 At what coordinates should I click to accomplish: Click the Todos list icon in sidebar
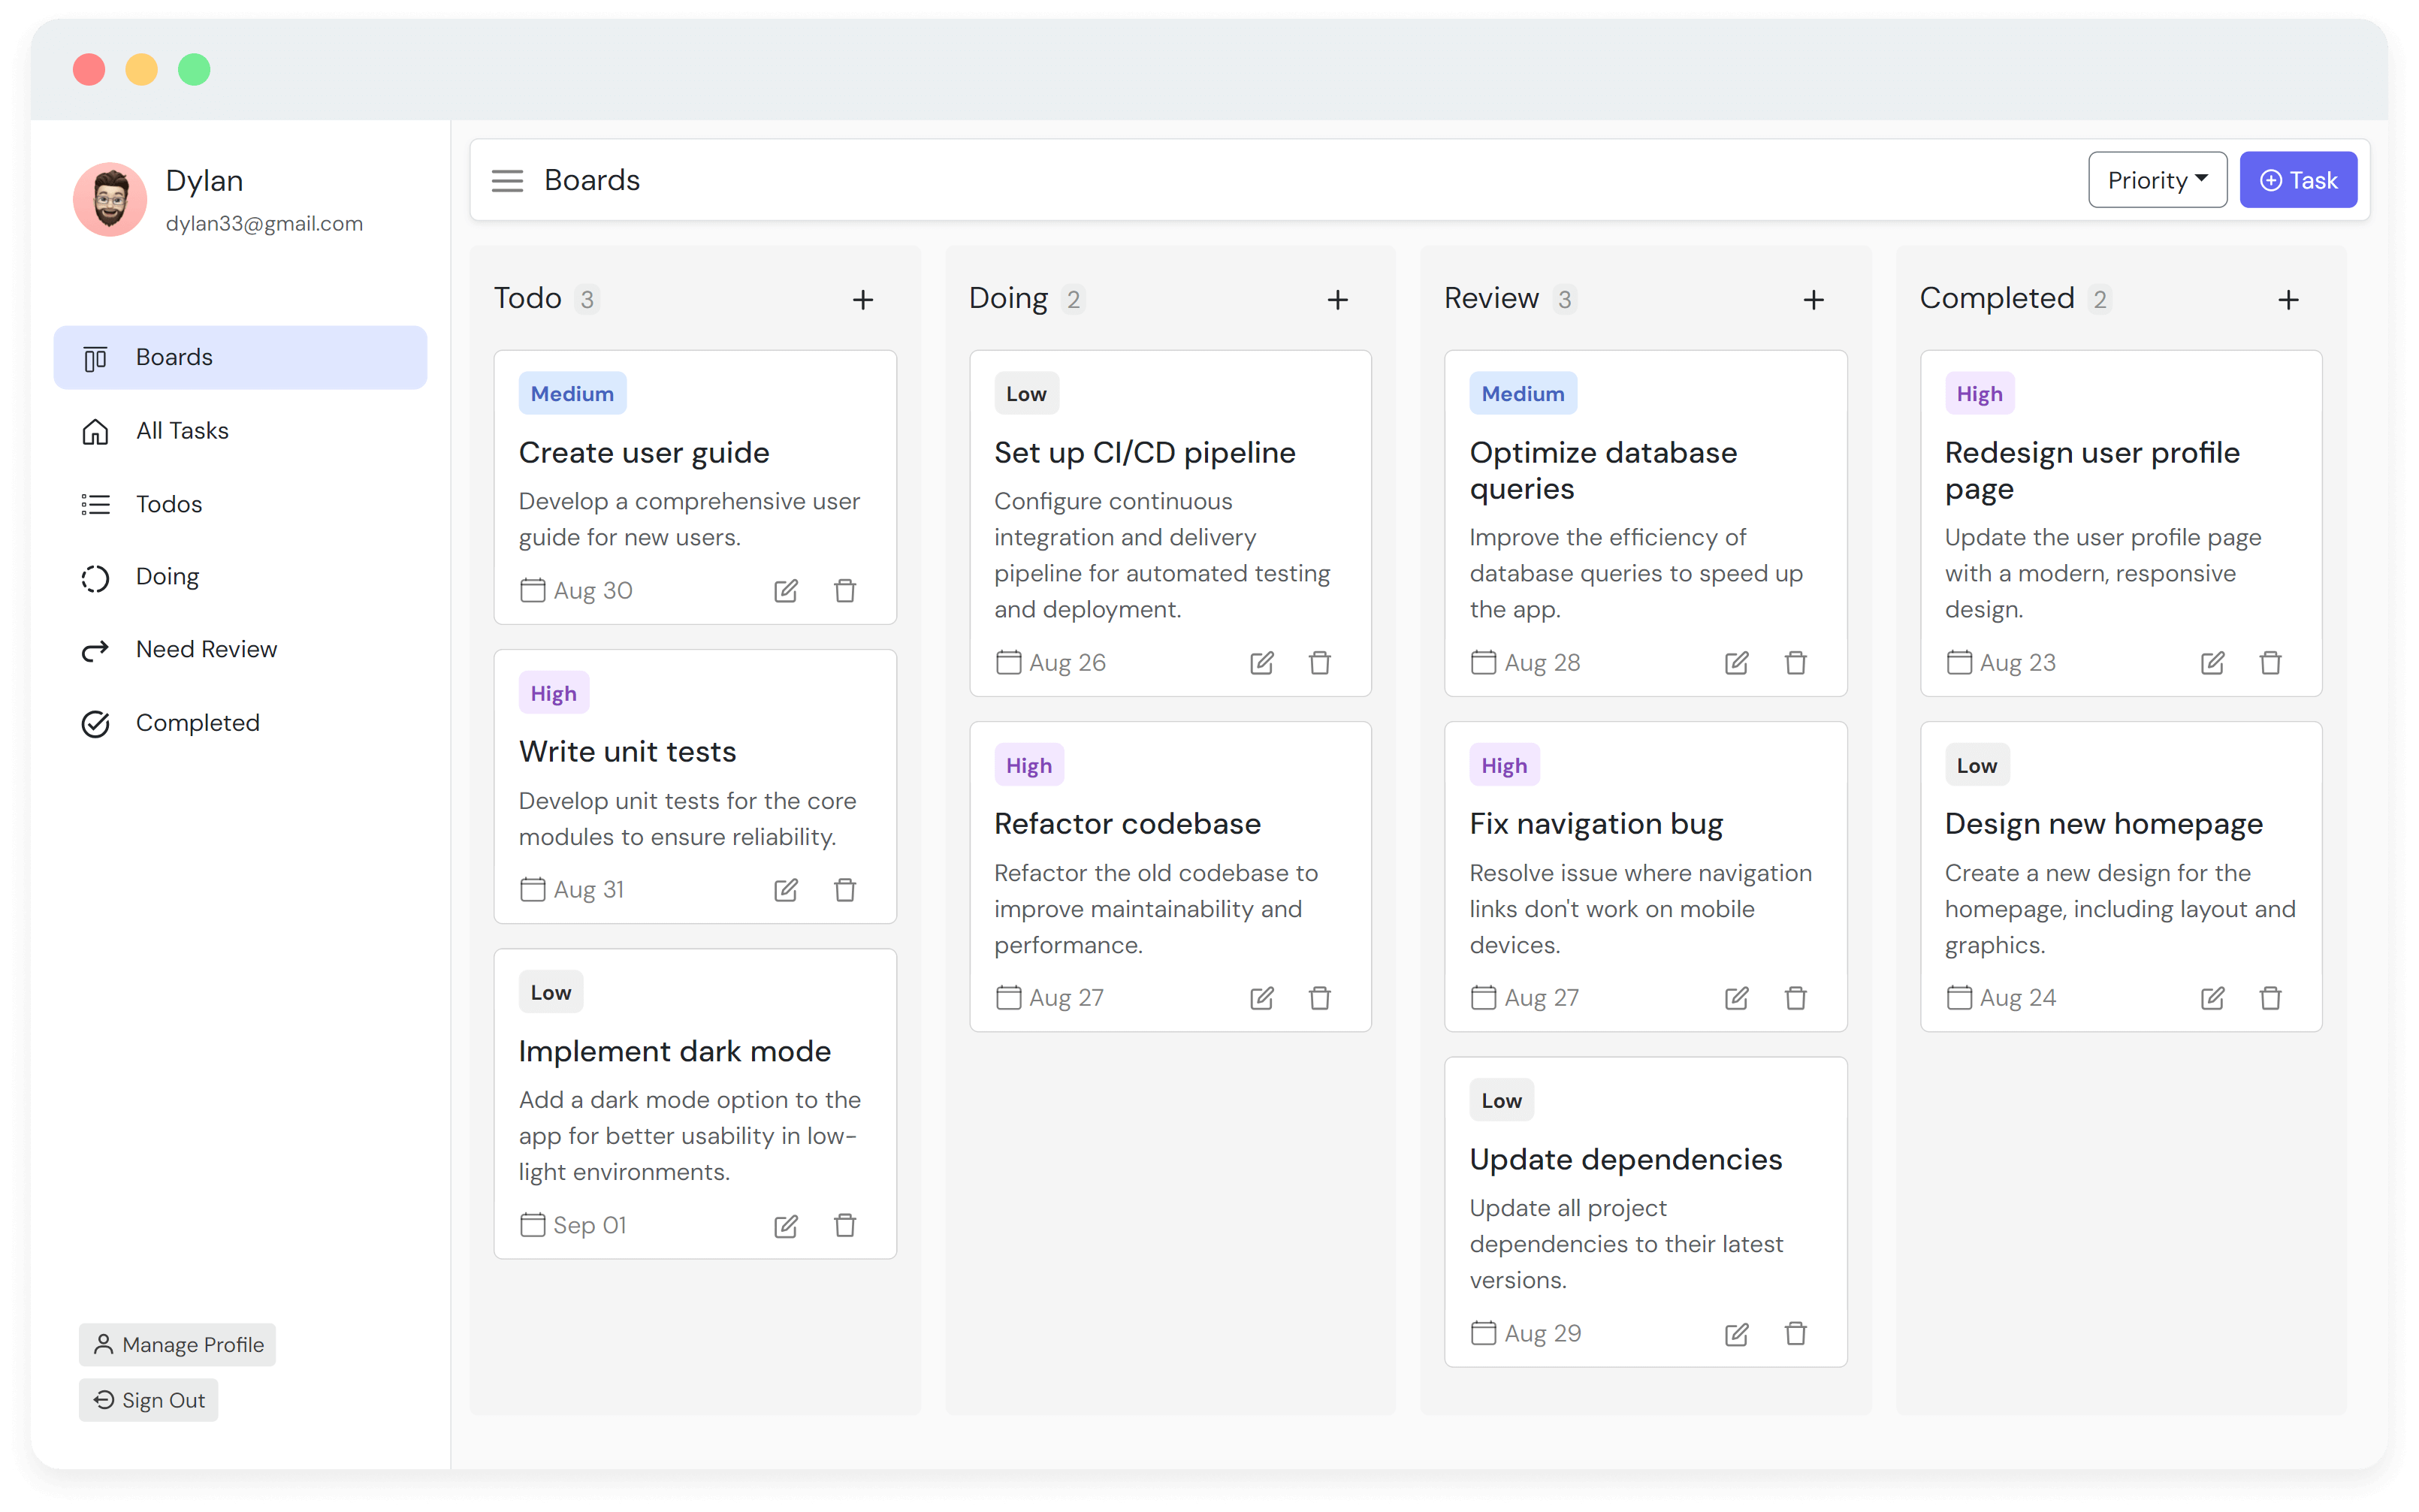coord(95,504)
